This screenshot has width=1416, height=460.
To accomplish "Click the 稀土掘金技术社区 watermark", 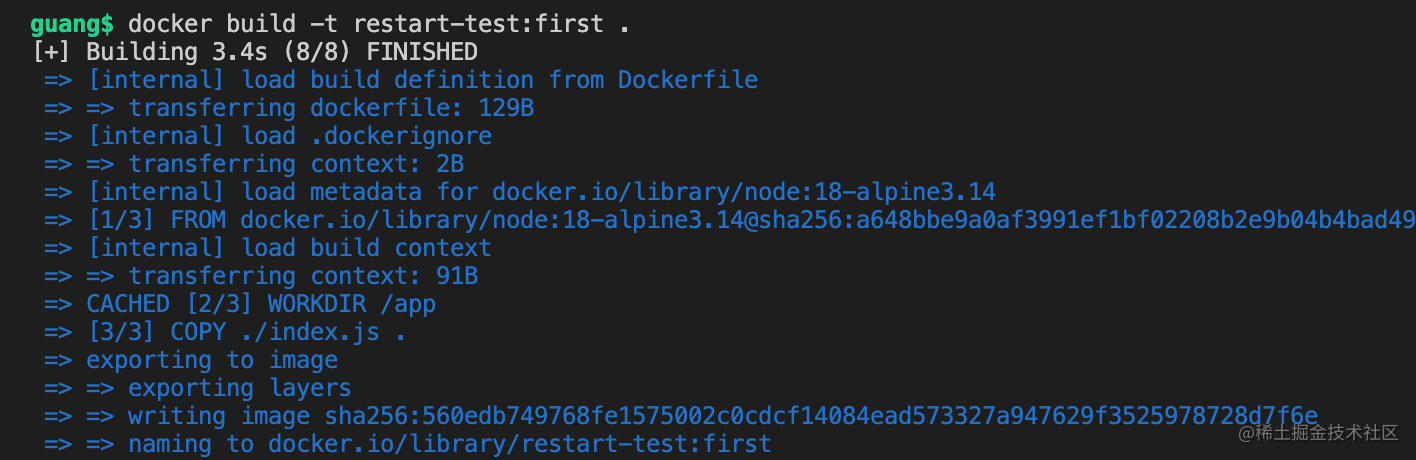I will tap(1318, 433).
